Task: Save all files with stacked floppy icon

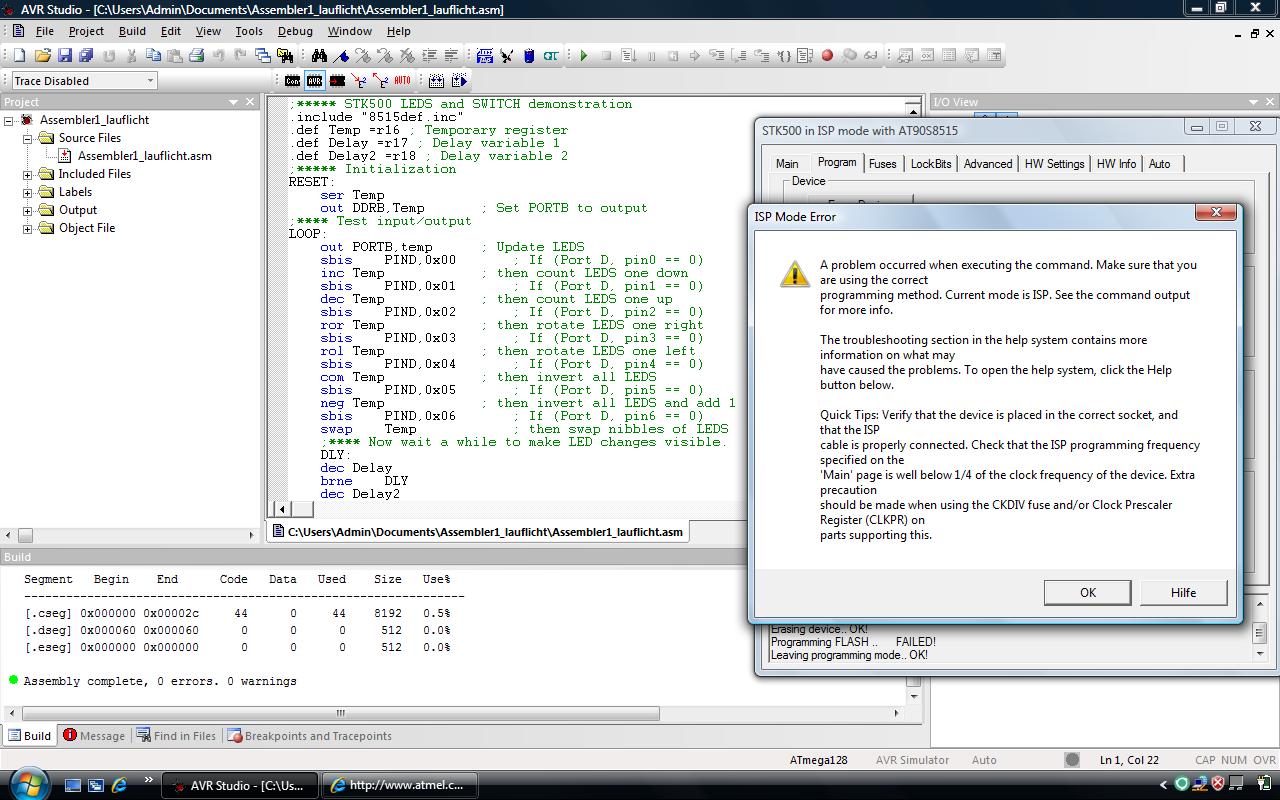Action: click(x=86, y=56)
